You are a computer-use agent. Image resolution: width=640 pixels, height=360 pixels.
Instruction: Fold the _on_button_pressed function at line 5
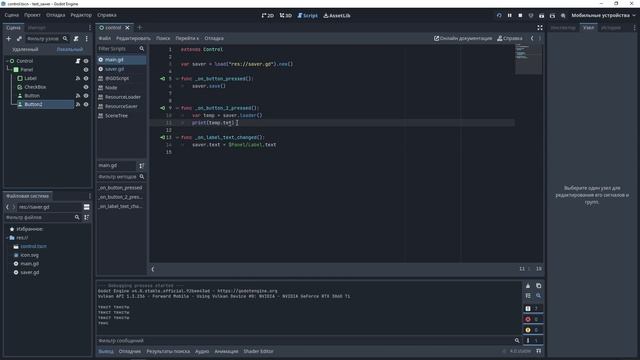177,79
